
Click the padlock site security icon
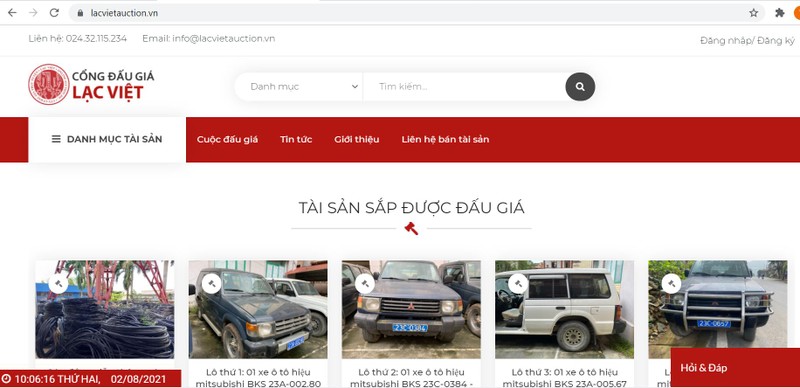click(80, 13)
